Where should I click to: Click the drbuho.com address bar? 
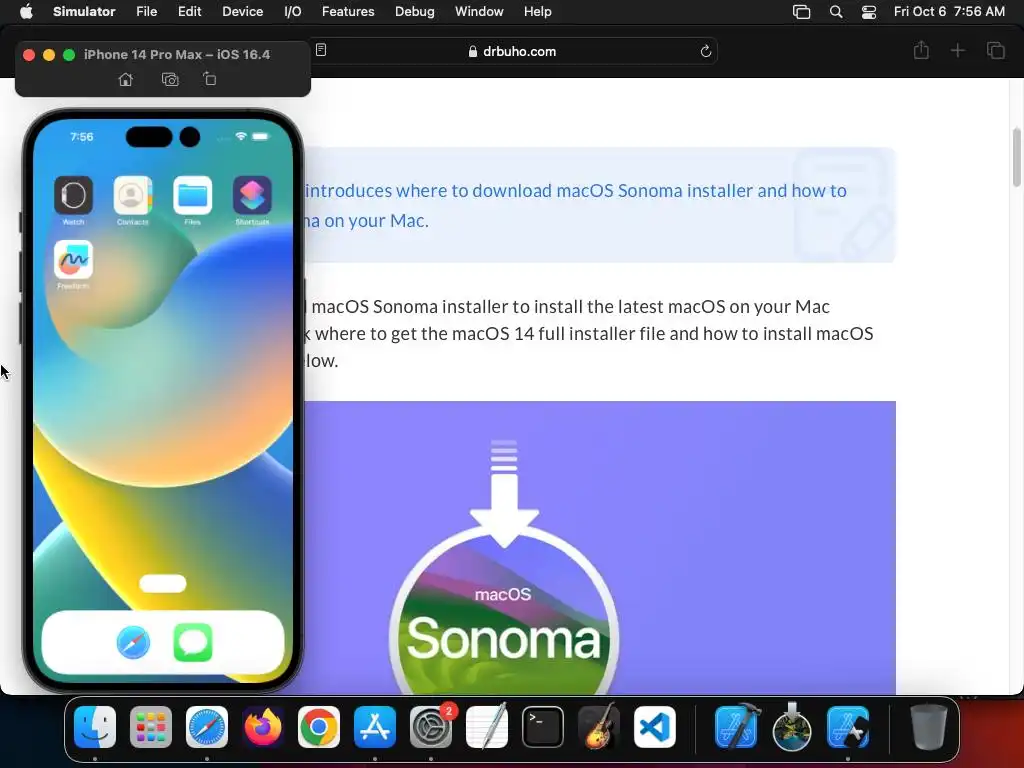click(x=512, y=51)
